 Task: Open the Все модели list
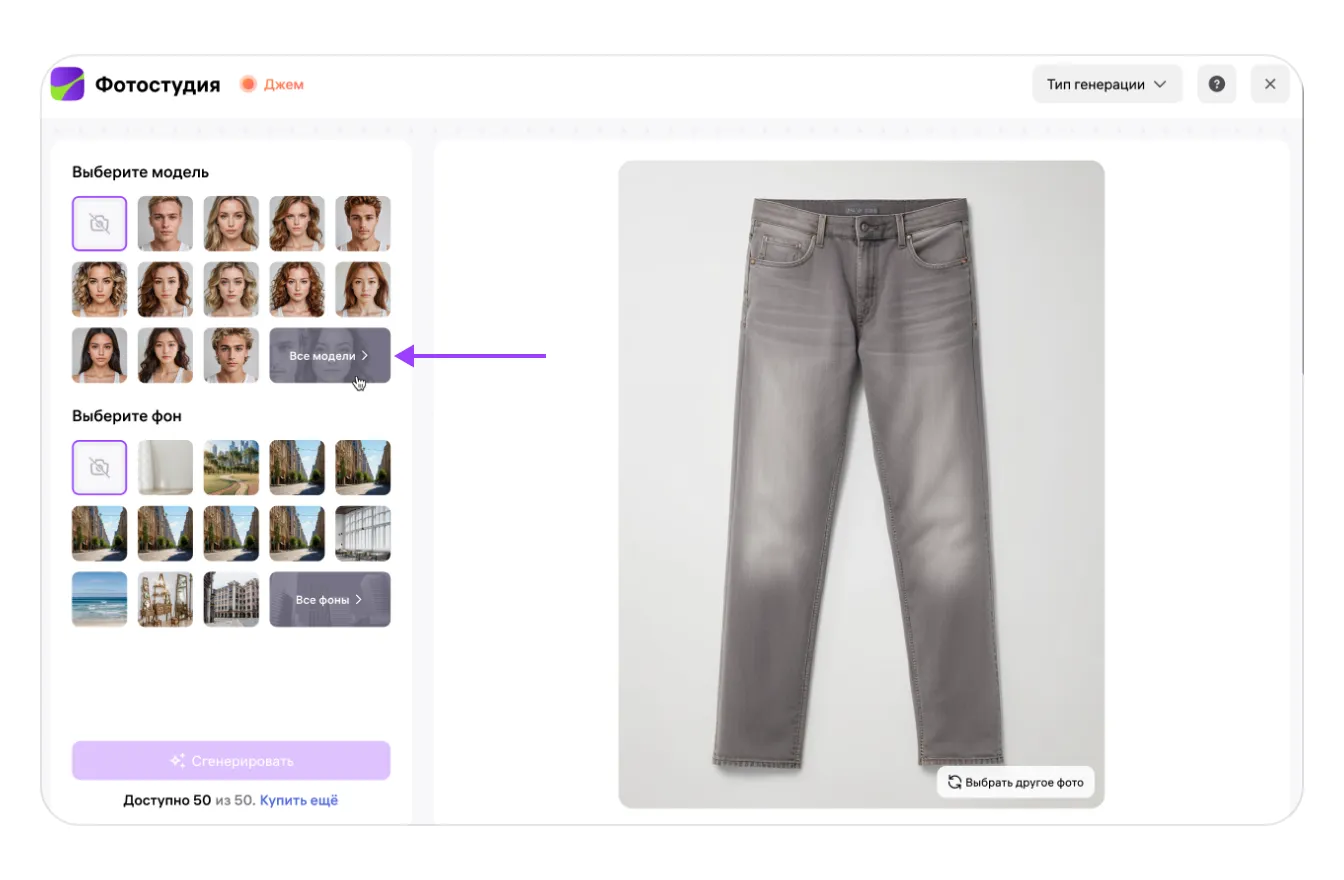(x=329, y=355)
